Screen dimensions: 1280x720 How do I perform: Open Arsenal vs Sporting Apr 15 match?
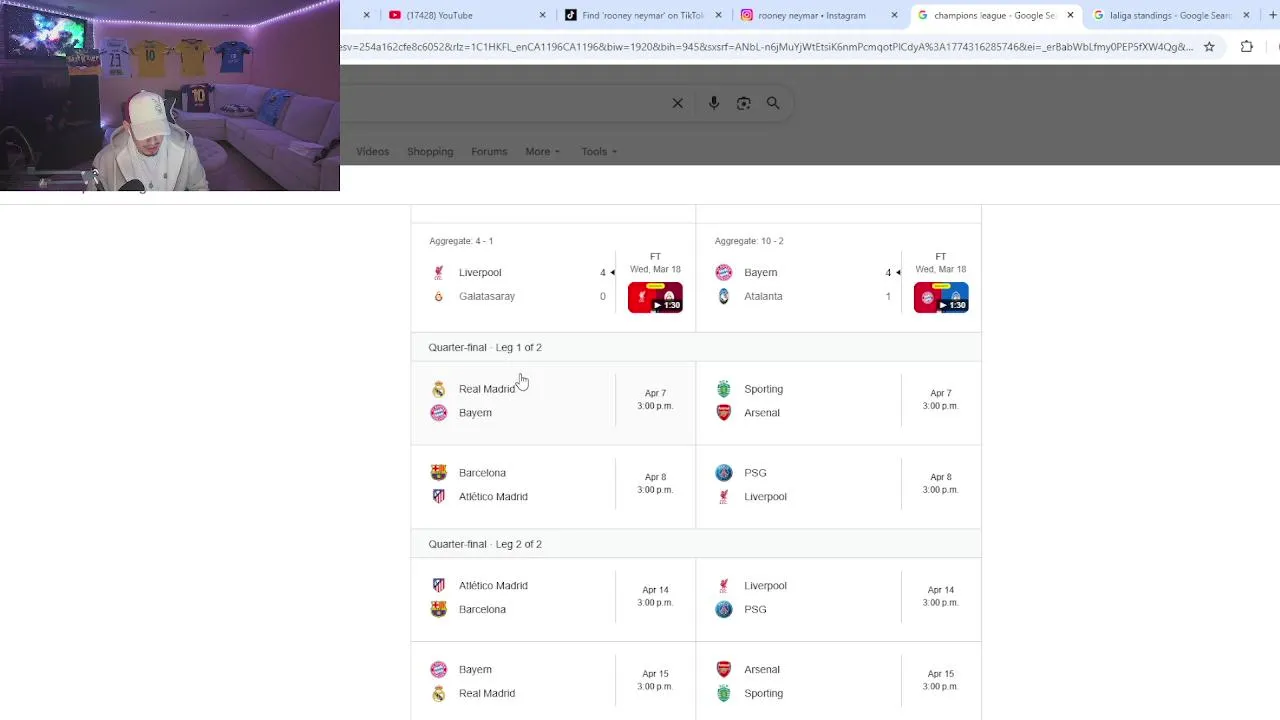point(839,682)
